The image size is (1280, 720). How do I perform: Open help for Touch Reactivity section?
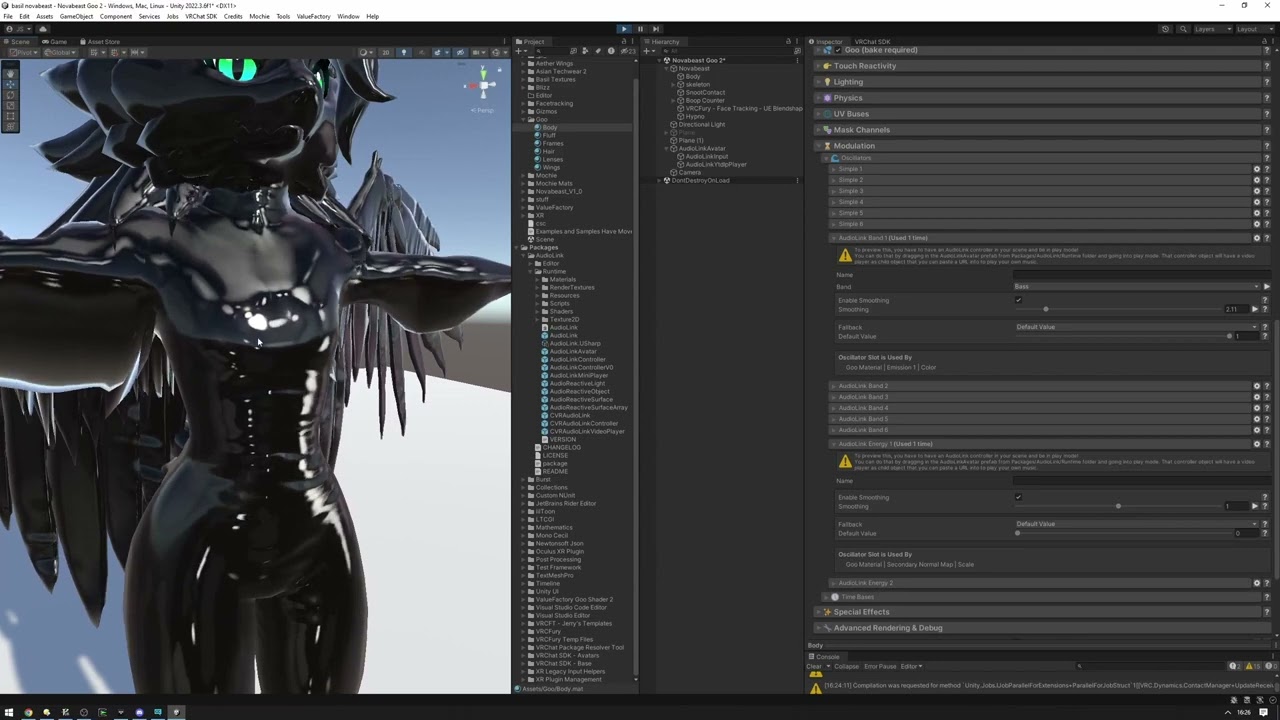(x=1267, y=66)
